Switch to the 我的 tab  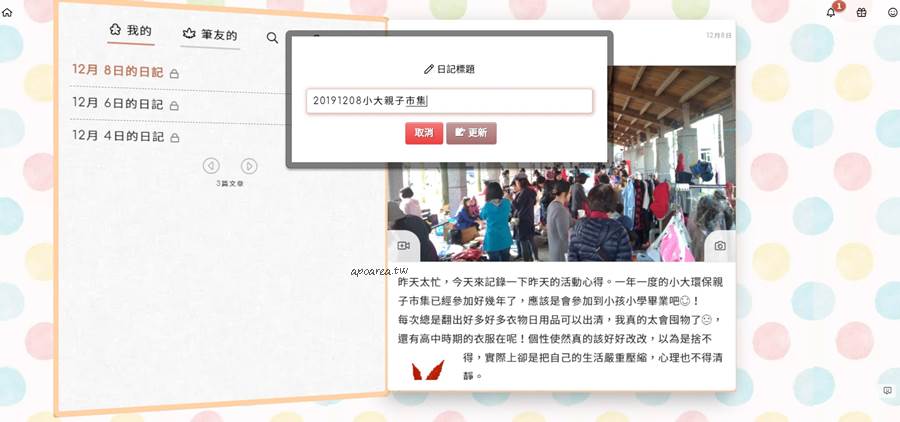point(131,31)
